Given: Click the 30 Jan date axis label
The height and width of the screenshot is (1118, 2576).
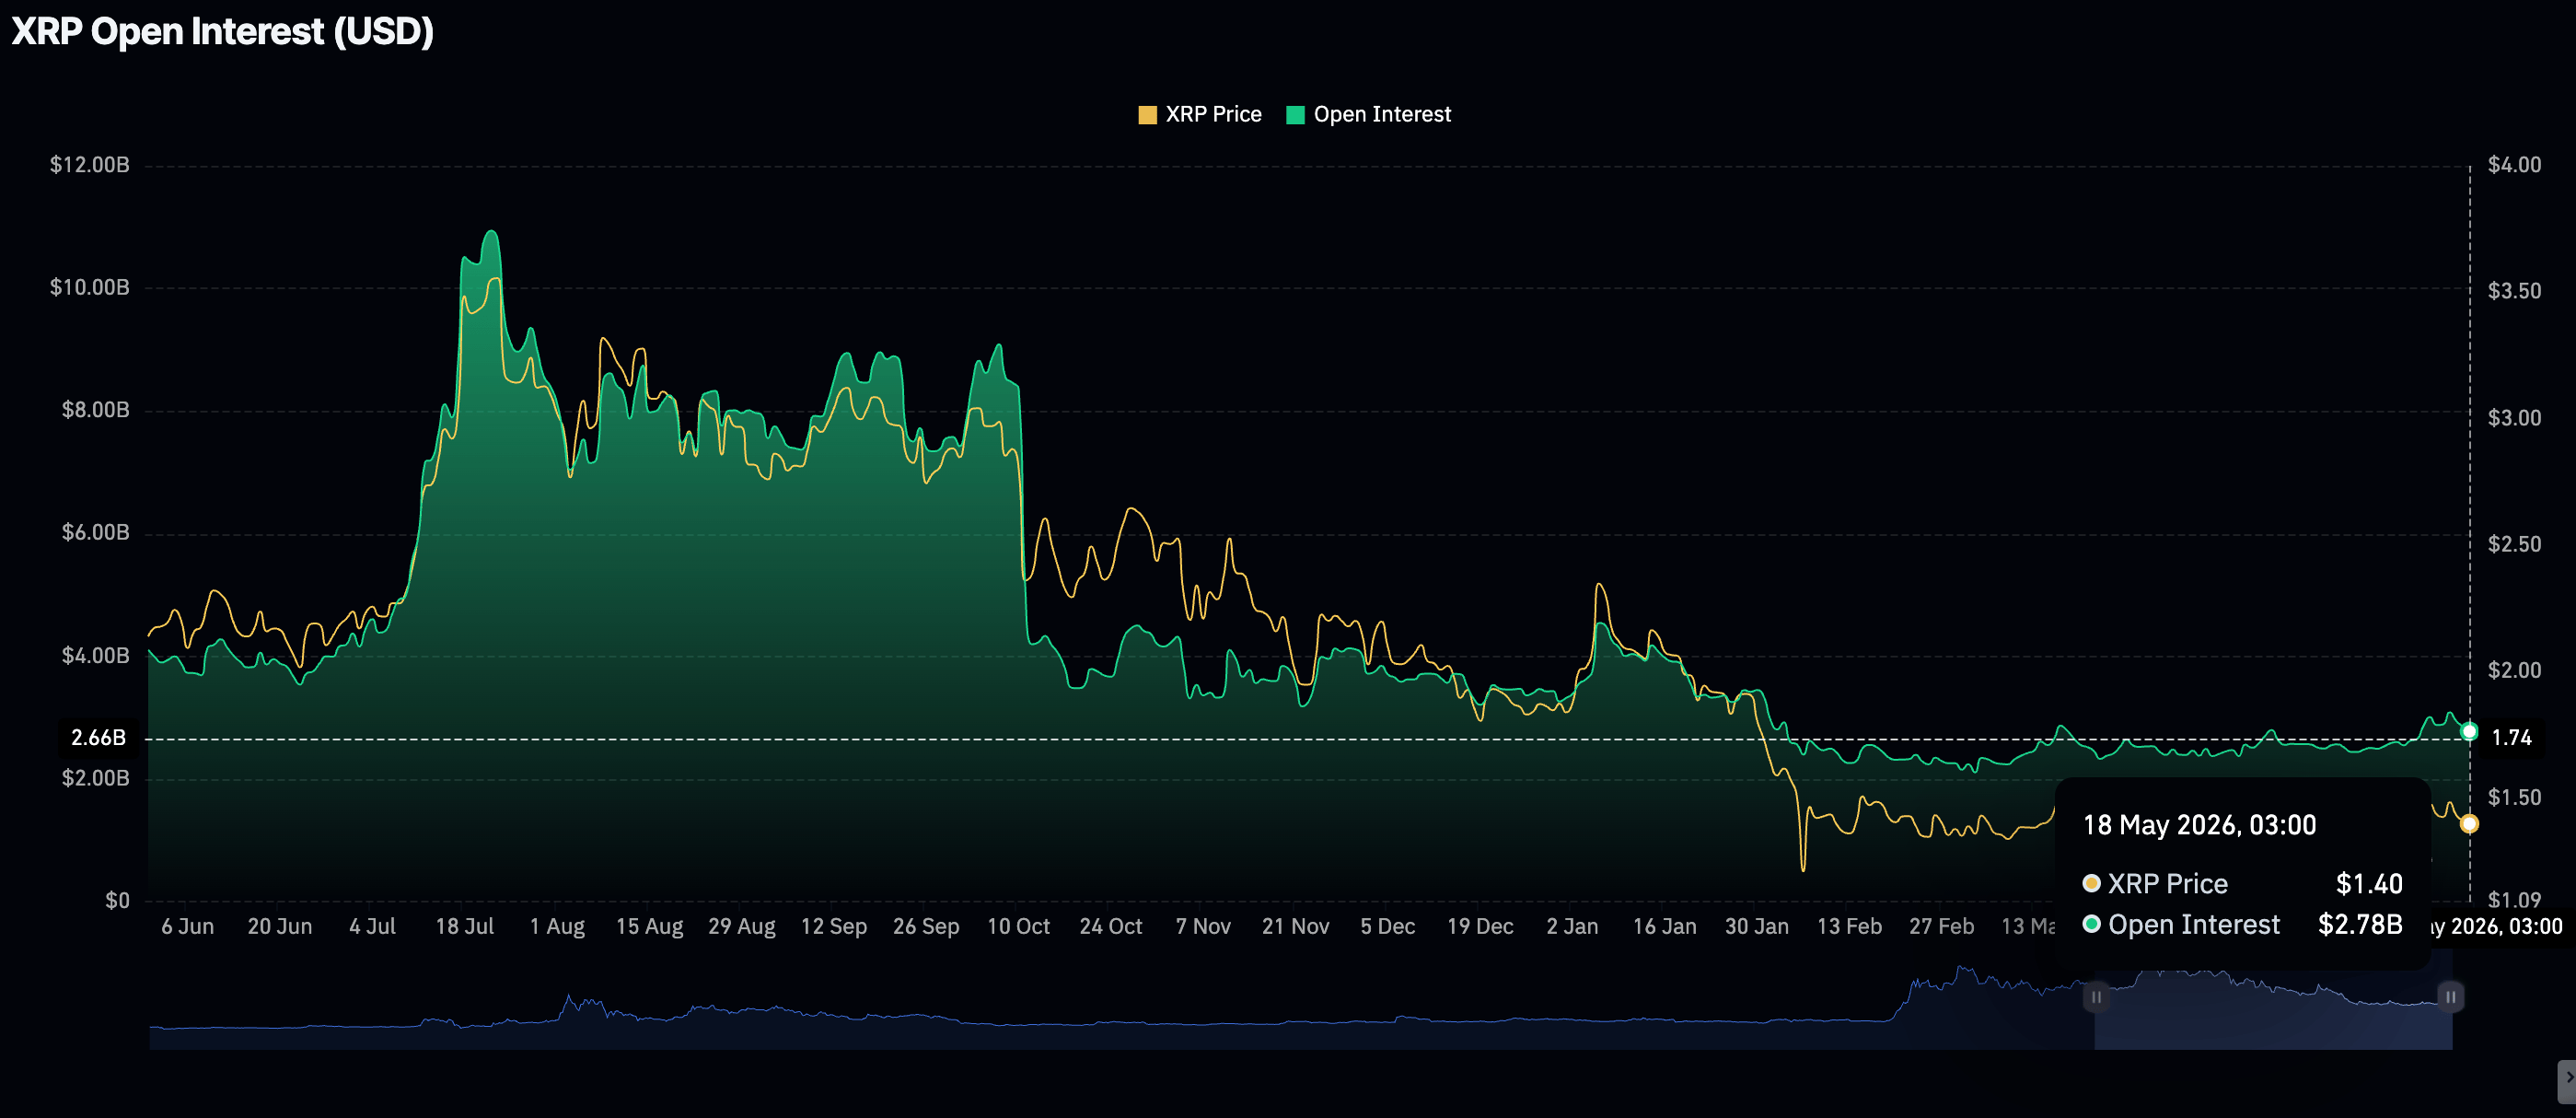Looking at the screenshot, I should (1757, 927).
